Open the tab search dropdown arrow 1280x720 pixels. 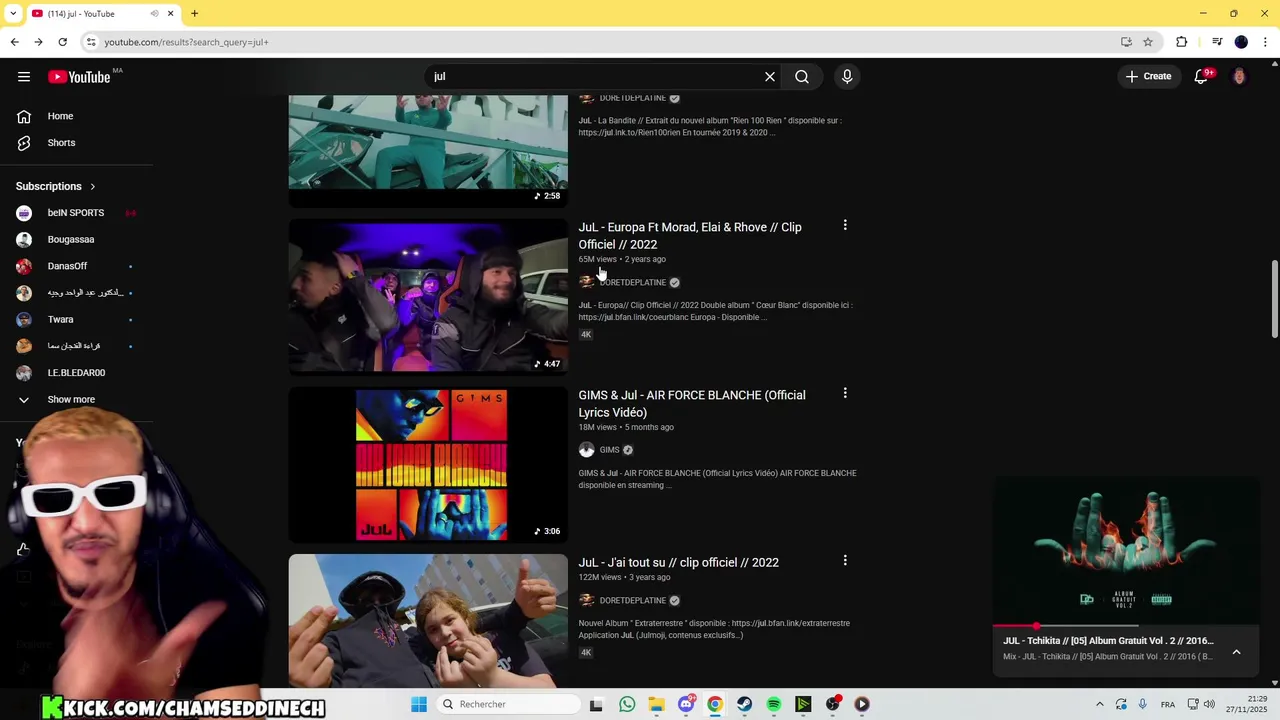tap(13, 13)
